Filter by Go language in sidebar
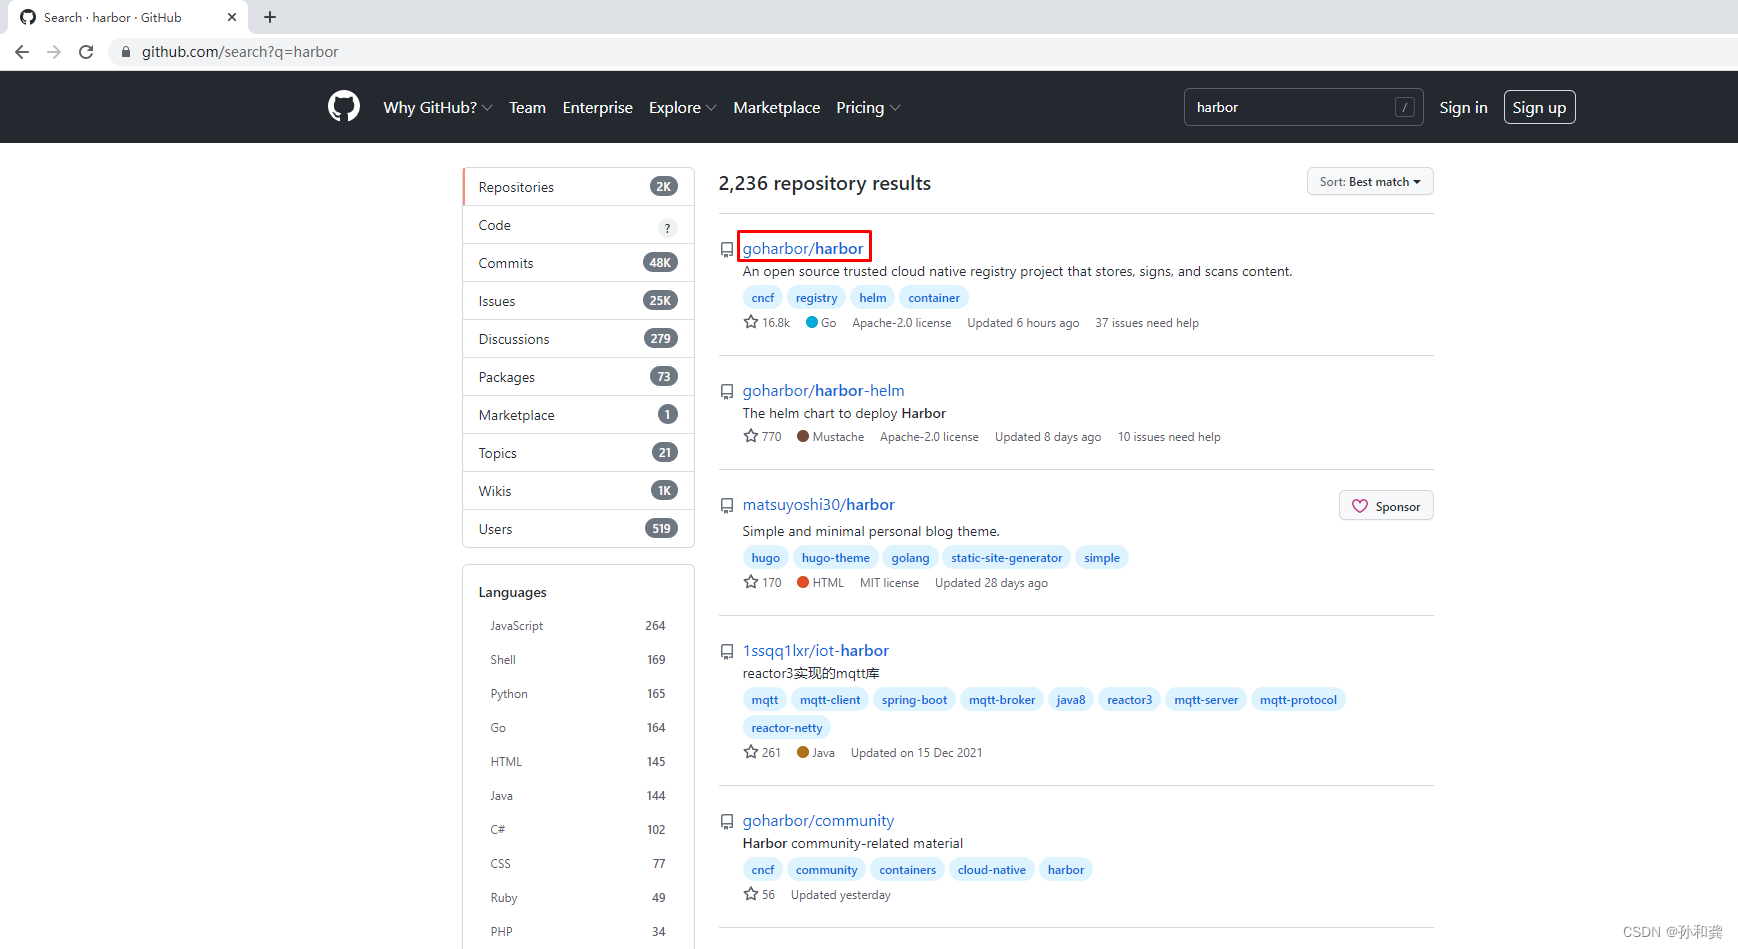The height and width of the screenshot is (949, 1738). [578, 728]
